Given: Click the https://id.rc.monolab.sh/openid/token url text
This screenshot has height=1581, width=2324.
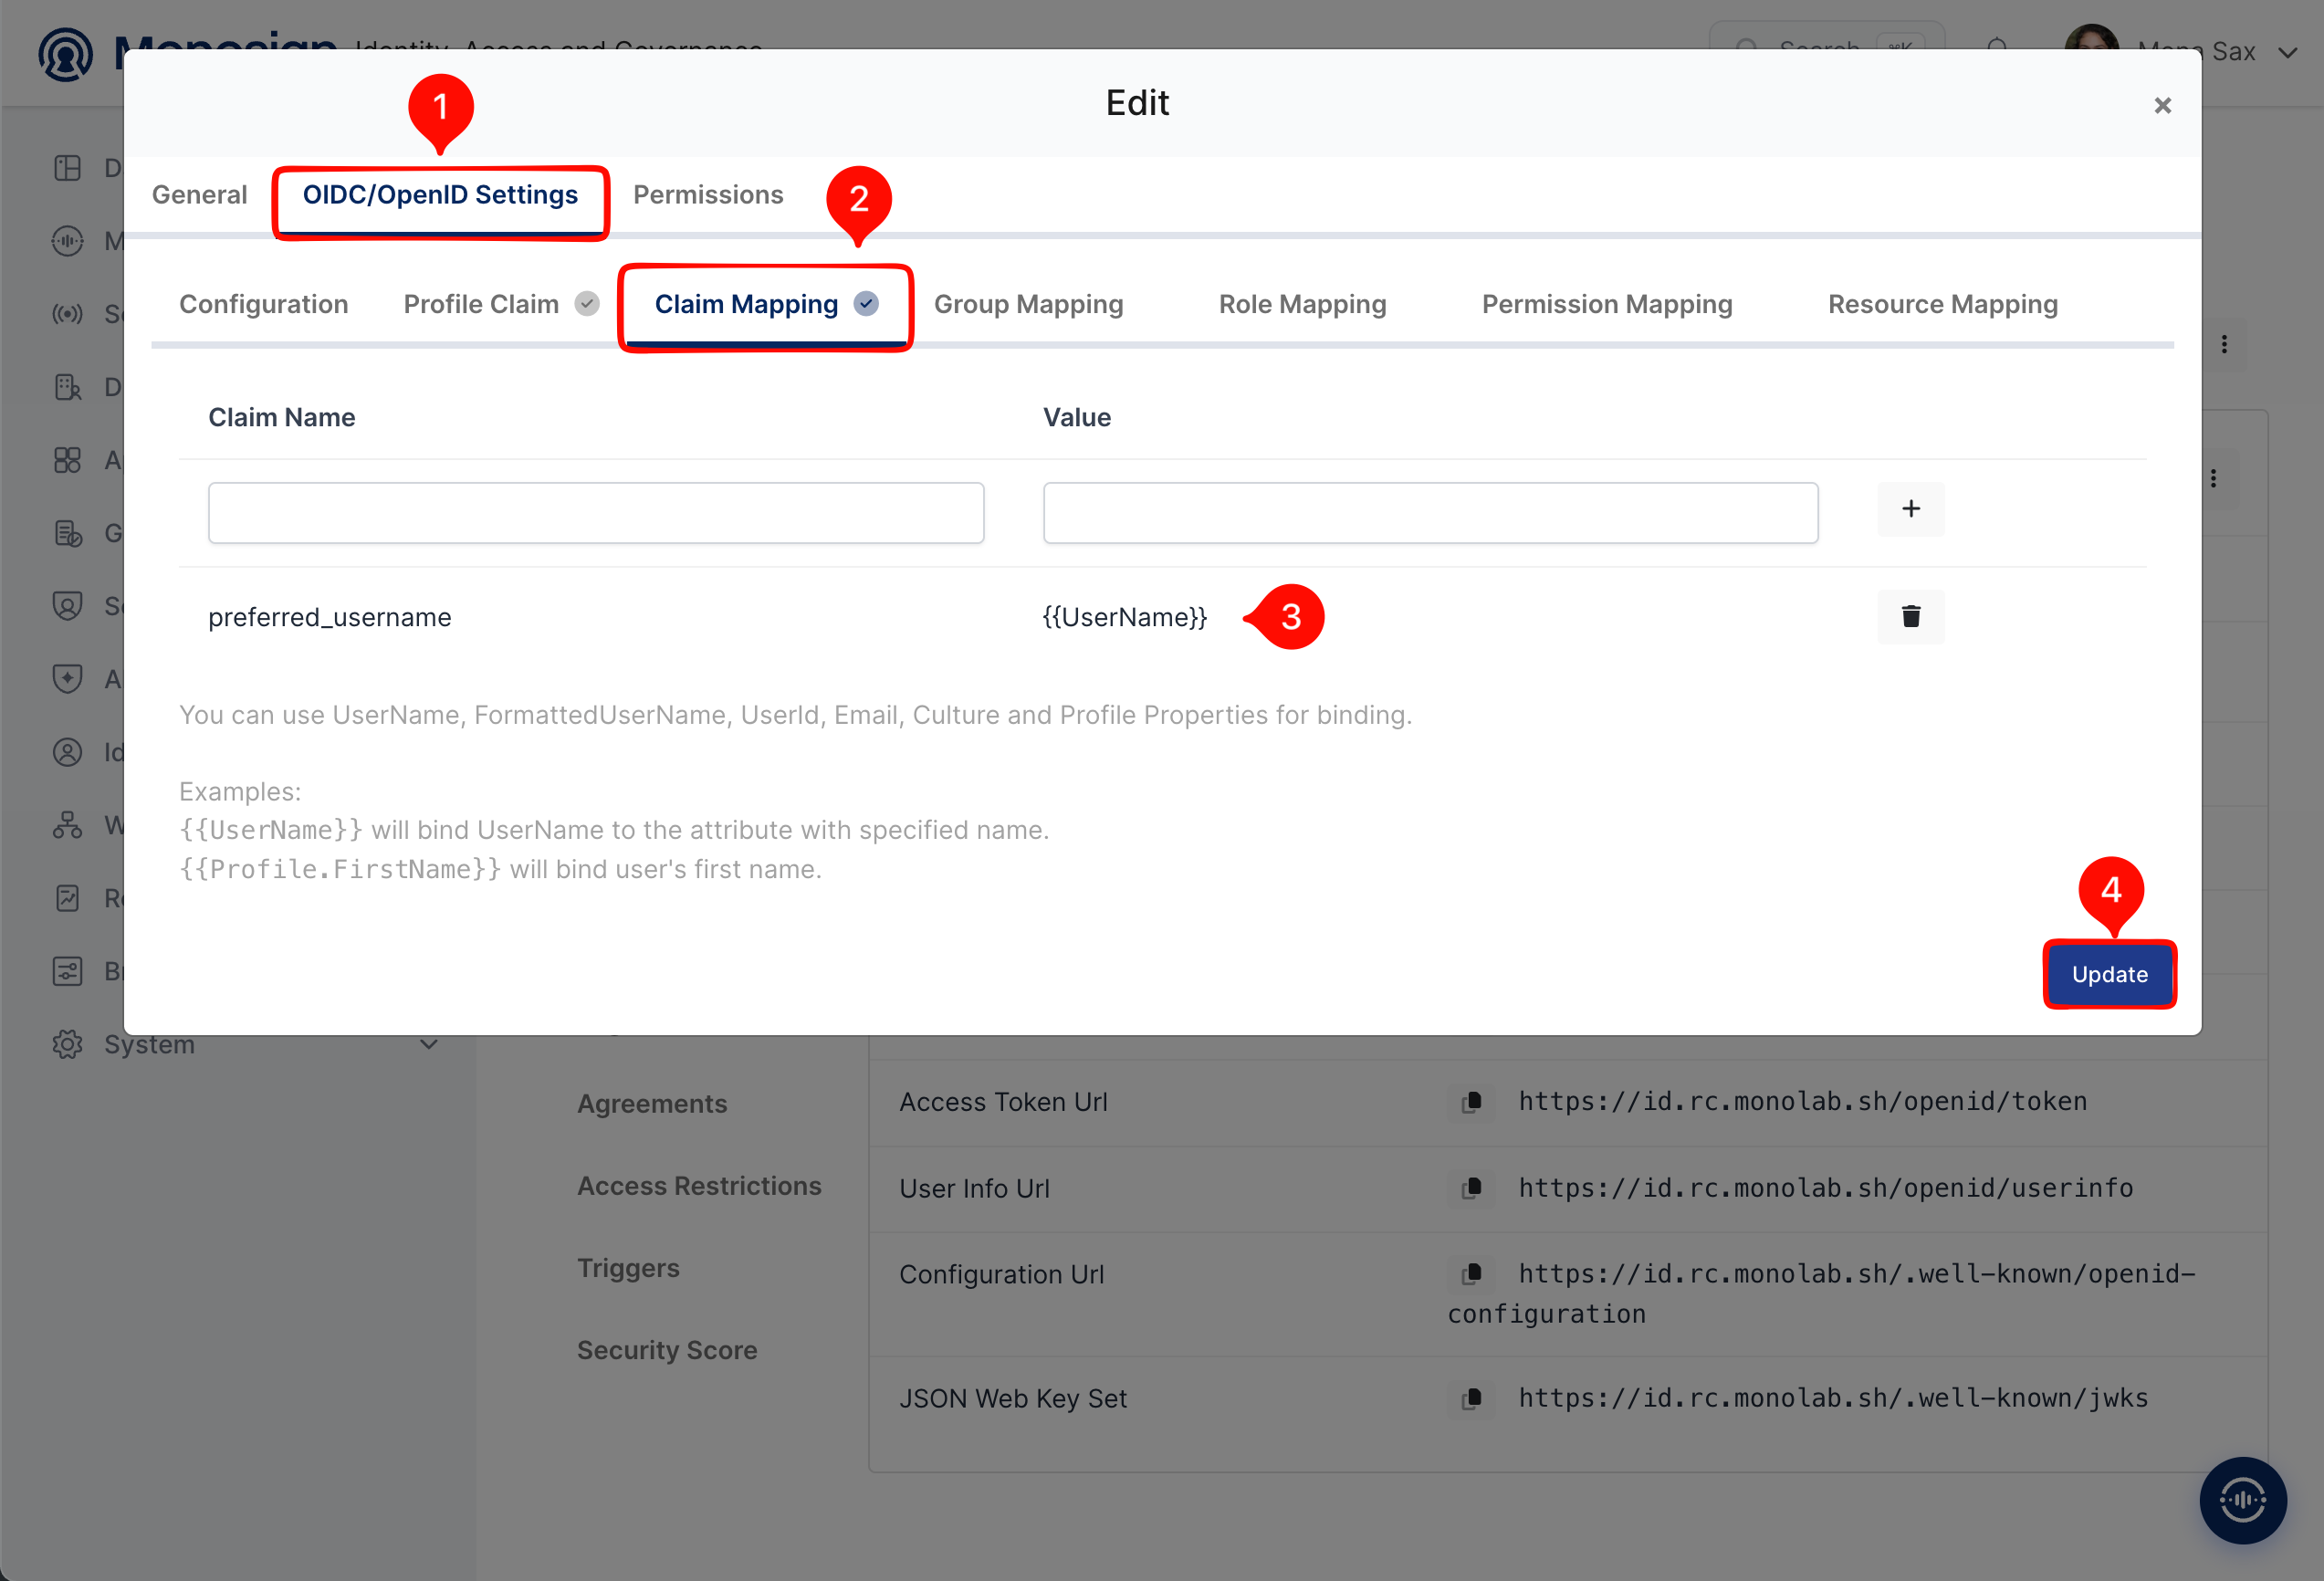Looking at the screenshot, I should pos(1802,1101).
